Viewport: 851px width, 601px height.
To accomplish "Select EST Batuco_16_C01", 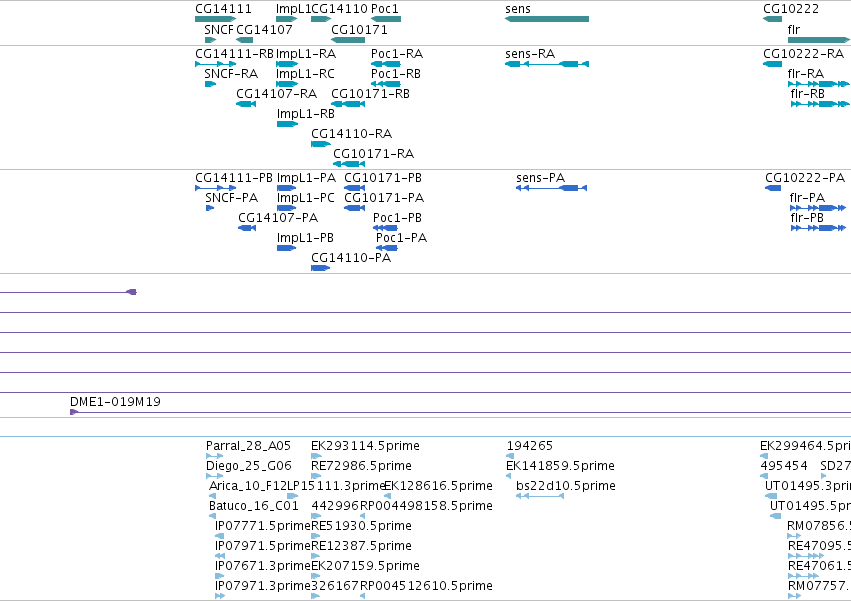I will [212, 516].
